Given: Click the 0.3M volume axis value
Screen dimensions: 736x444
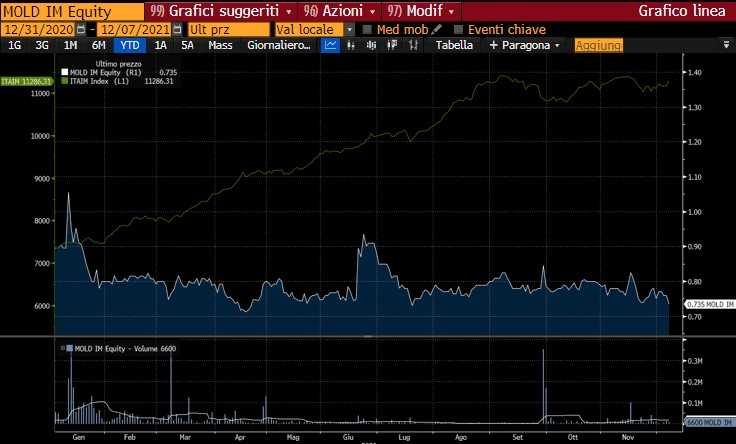Looking at the screenshot, I should (x=695, y=361).
